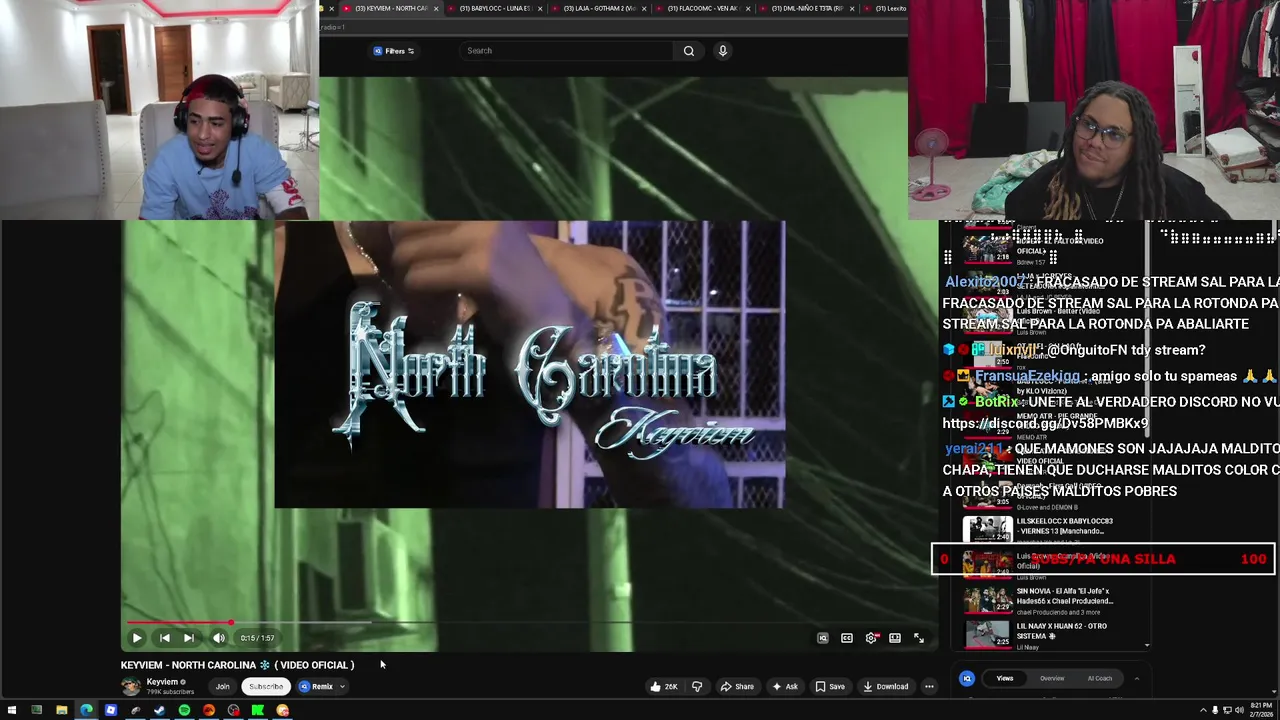This screenshot has height=720, width=1280.
Task: Open LILSKEELOCC X BABYLOCC83 video thumbnail
Action: (x=987, y=529)
